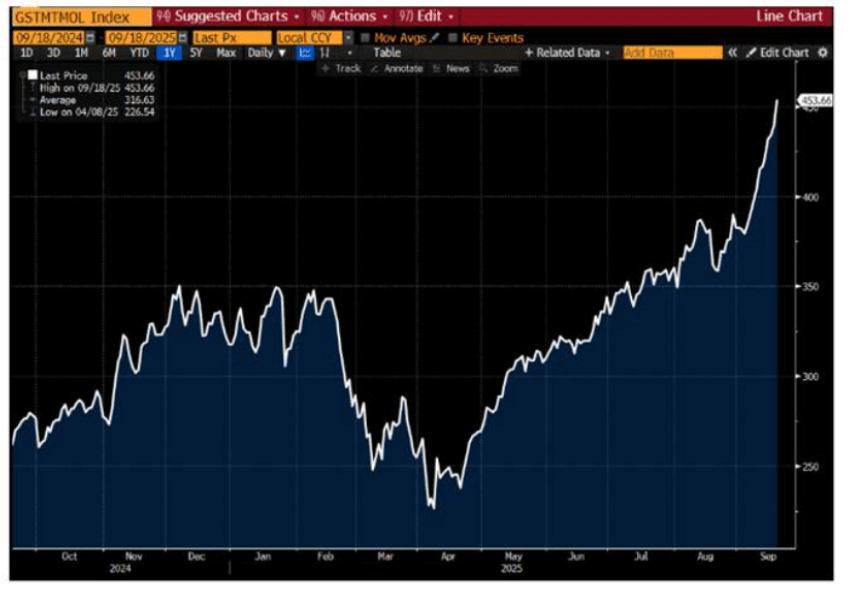Switch to the Table view
Viewport: 850px width, 595px height.
pos(387,53)
